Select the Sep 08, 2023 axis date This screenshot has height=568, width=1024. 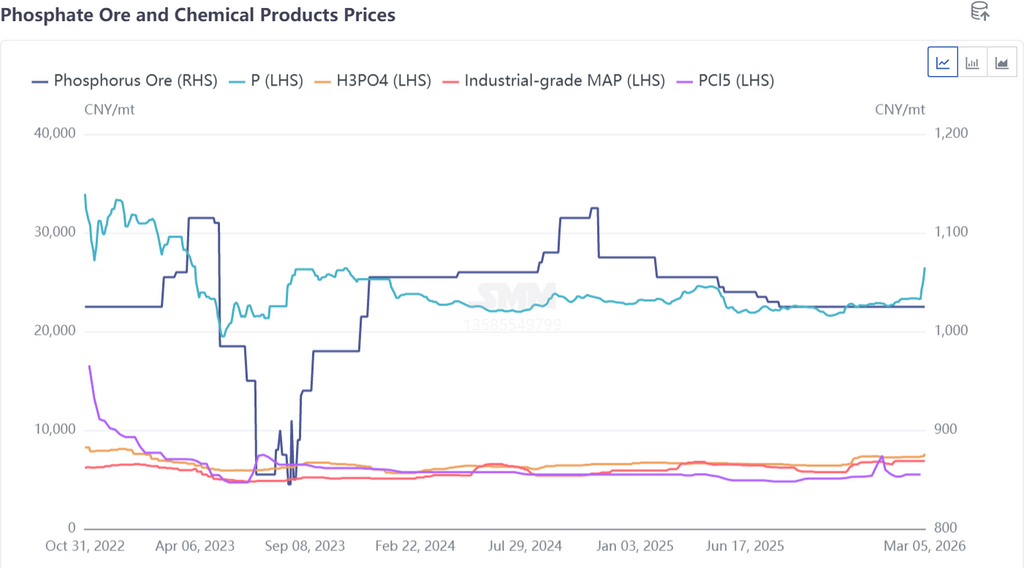pos(307,547)
